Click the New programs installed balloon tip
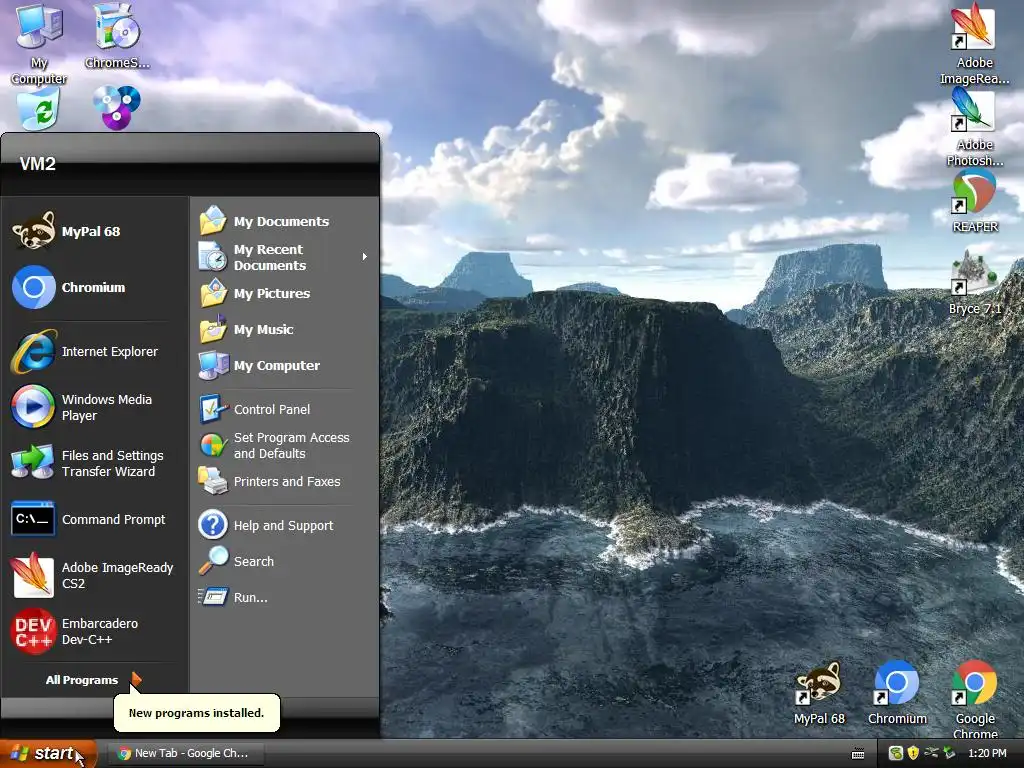Viewport: 1024px width, 768px height. pyautogui.click(x=197, y=713)
